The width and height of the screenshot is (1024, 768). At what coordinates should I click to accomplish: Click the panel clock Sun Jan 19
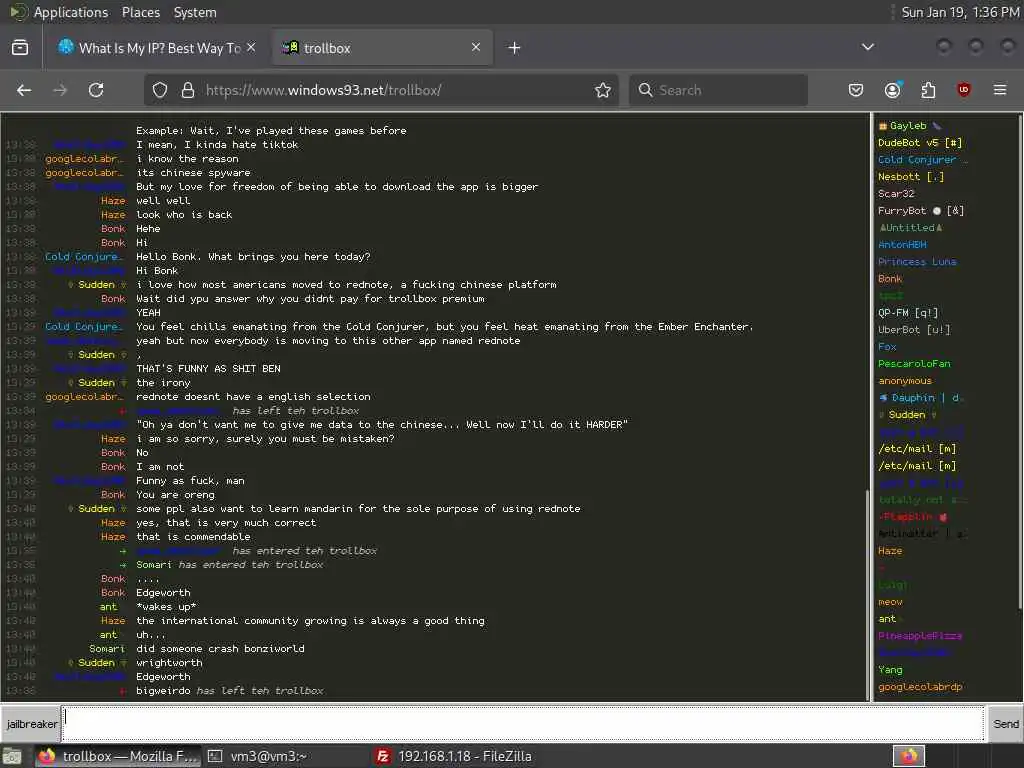tap(960, 12)
